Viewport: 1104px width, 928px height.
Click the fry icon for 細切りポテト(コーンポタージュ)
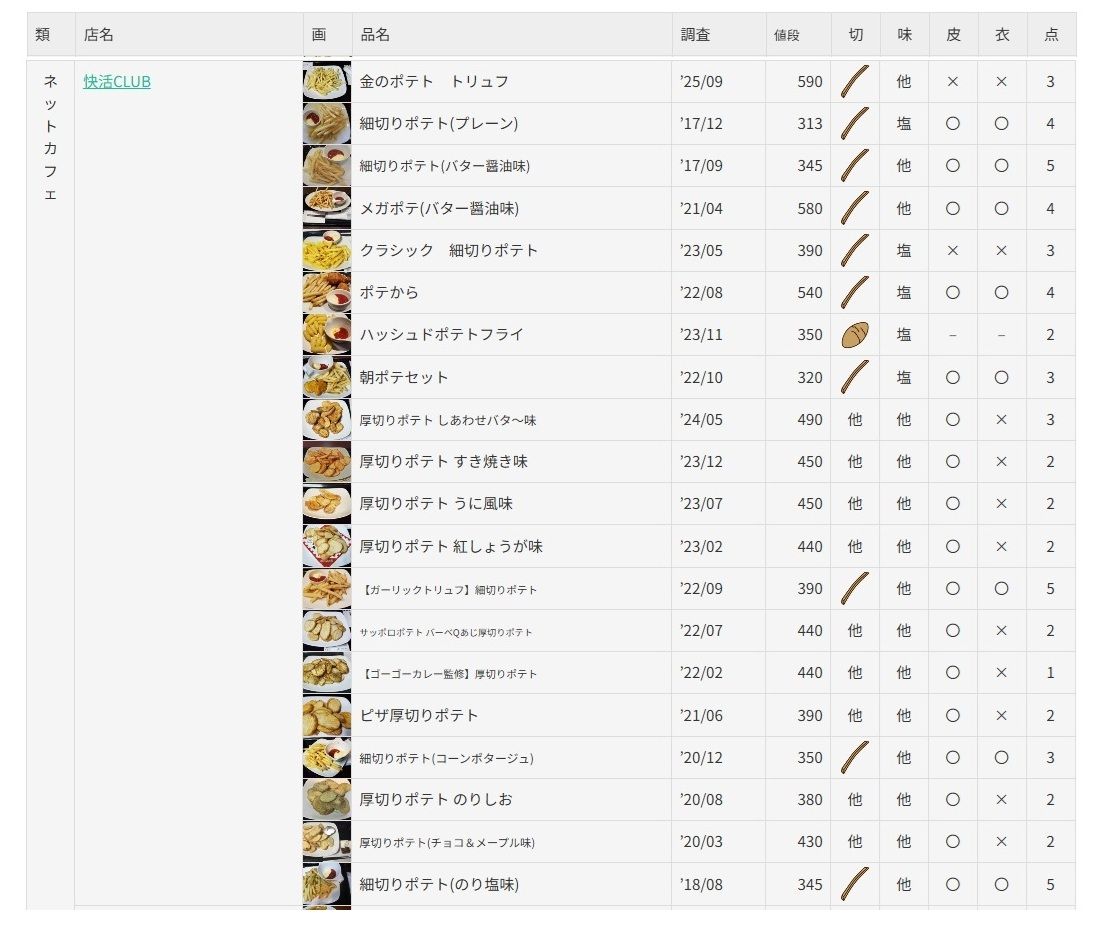(854, 758)
